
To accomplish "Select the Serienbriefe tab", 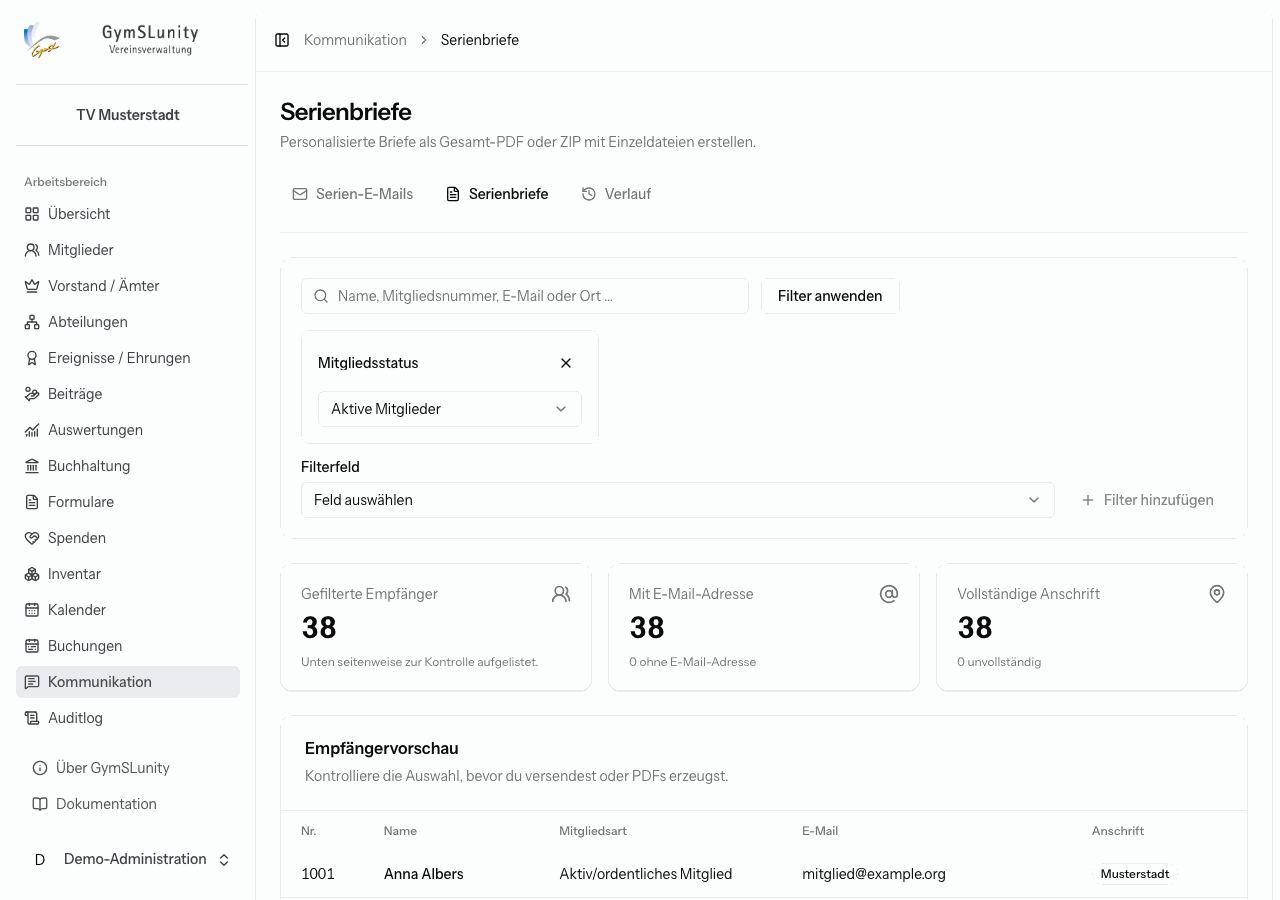I will pyautogui.click(x=497, y=194).
